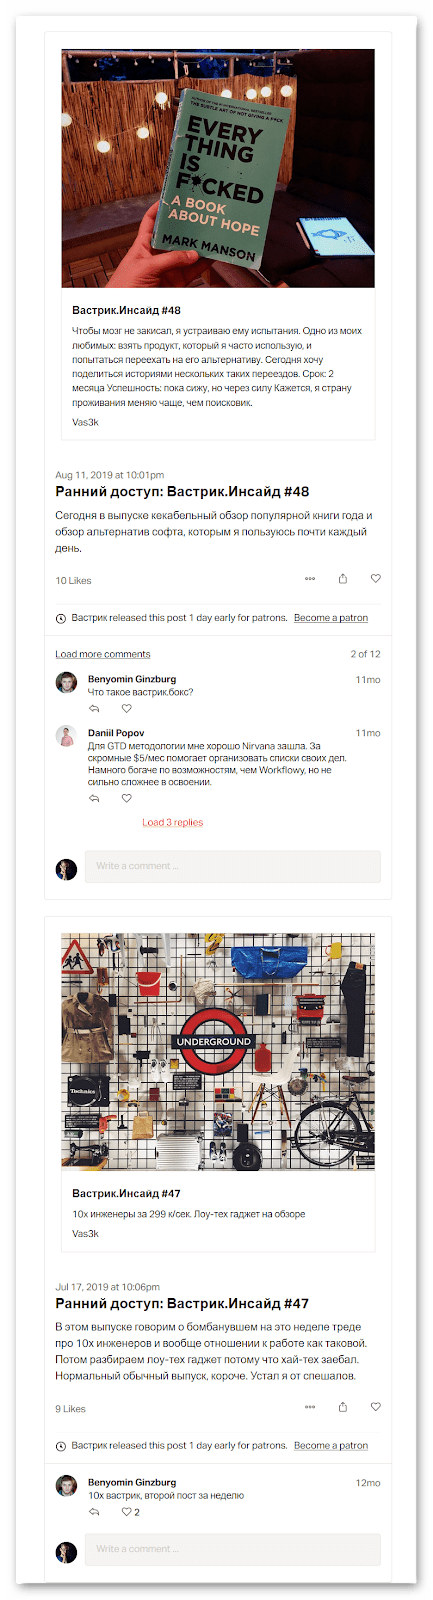Like Benyomin Ginzburg's 'вастрик.бокс' comment
Image resolution: width=433 pixels, height=1600 pixels.
(126, 708)
